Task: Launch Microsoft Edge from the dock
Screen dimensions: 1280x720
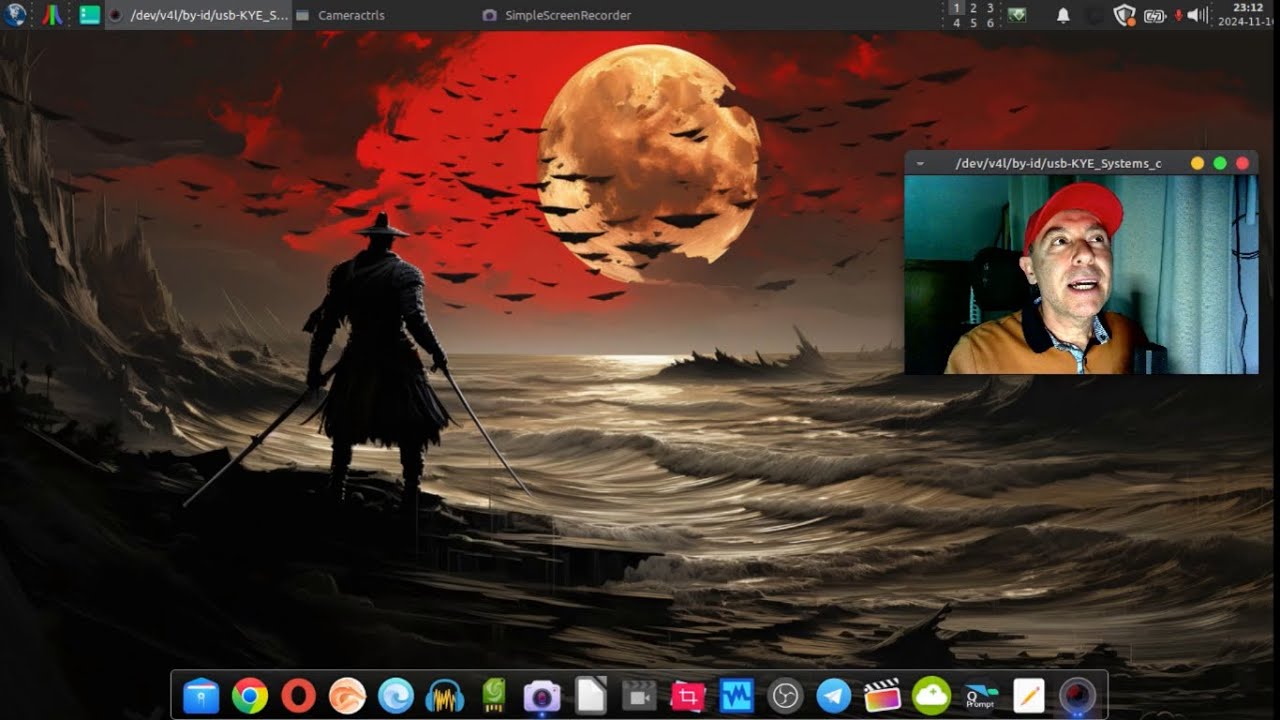Action: coord(396,695)
